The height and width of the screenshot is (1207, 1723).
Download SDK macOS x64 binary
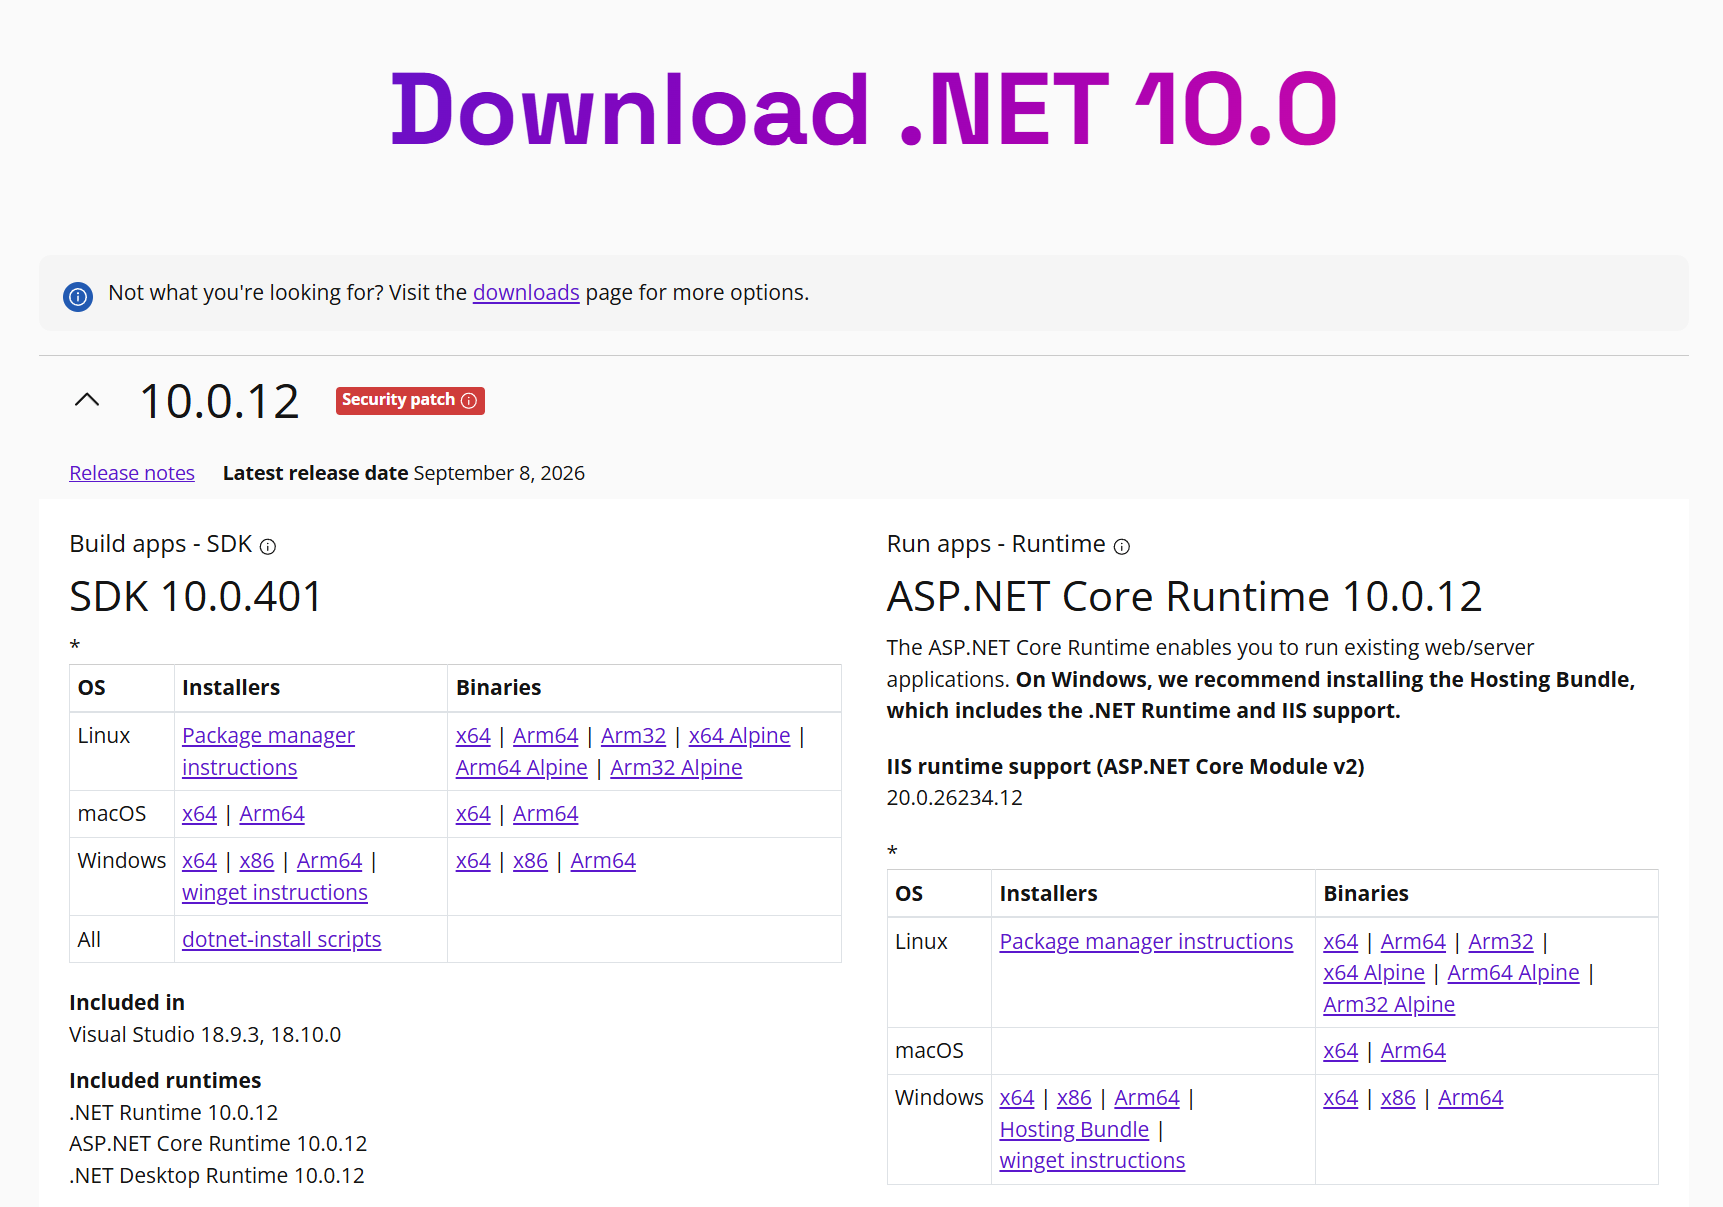pos(473,814)
